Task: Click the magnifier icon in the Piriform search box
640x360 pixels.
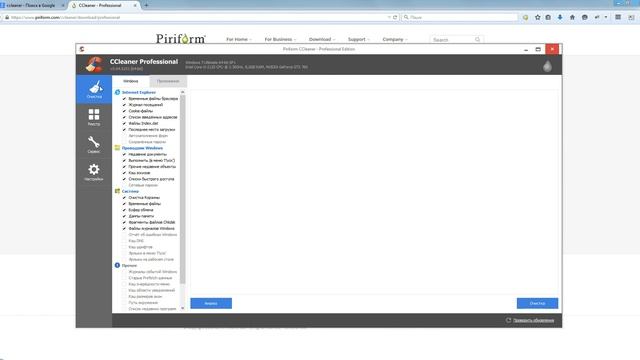Action: [x=478, y=40]
